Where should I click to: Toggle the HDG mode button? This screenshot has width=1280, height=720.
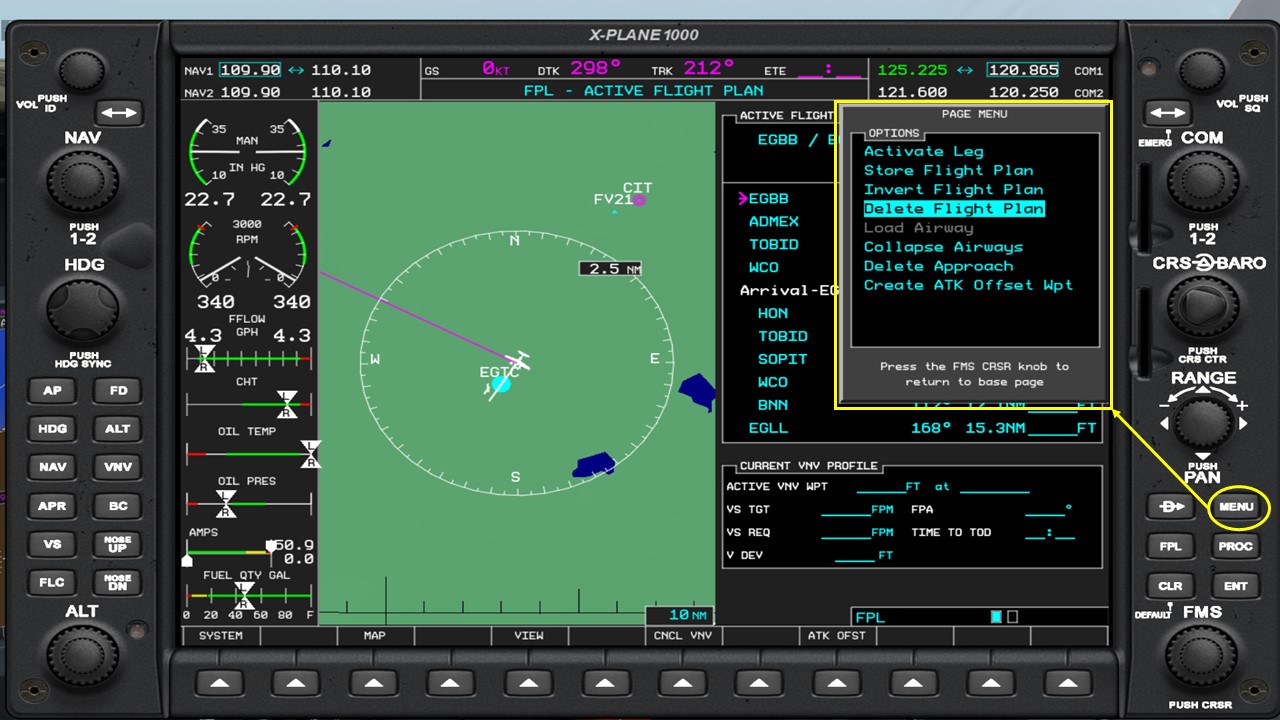[52, 429]
